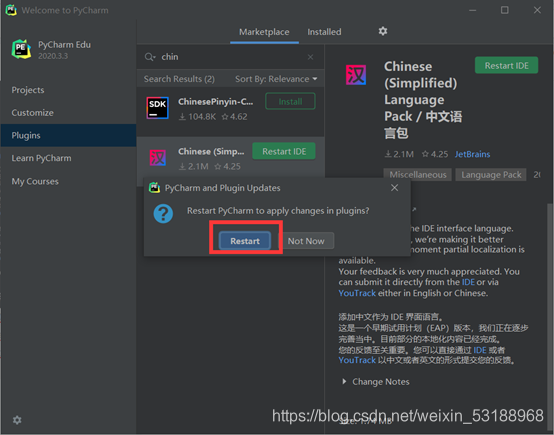
Task: Click the PyCharm Edu logo icon
Action: [21, 49]
